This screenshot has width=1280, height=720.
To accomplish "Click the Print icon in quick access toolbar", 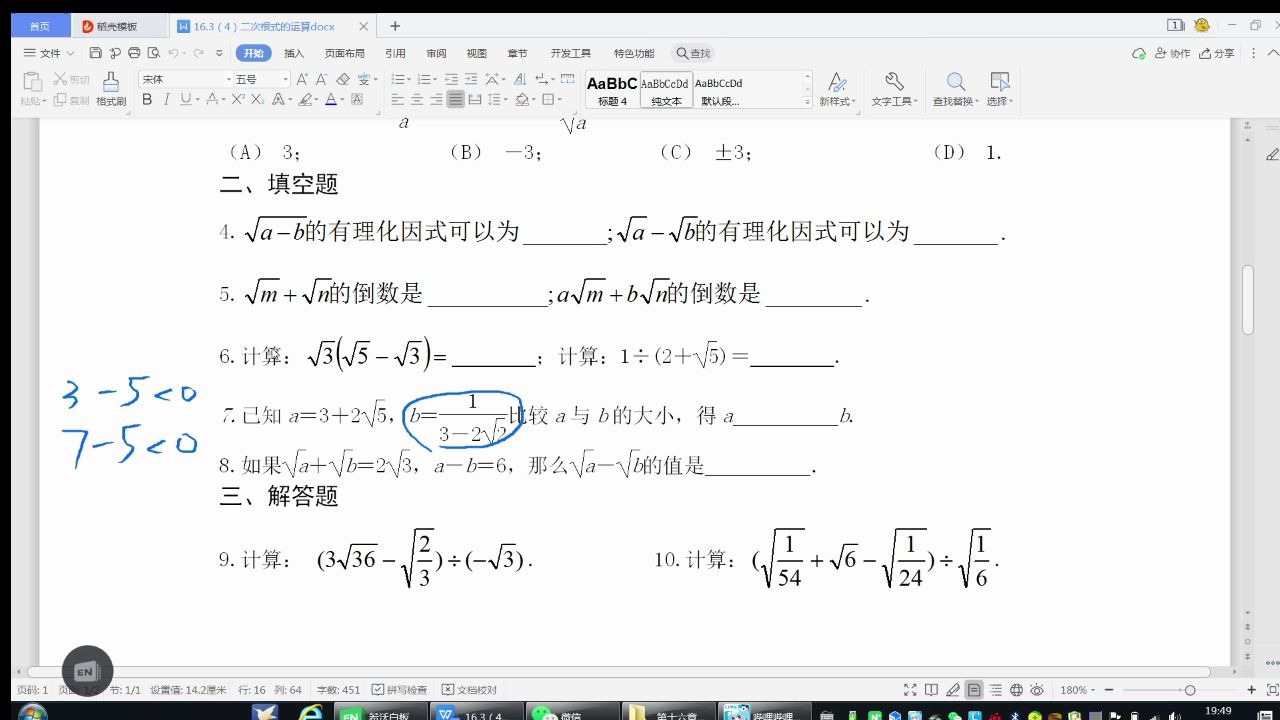I will pyautogui.click(x=134, y=53).
